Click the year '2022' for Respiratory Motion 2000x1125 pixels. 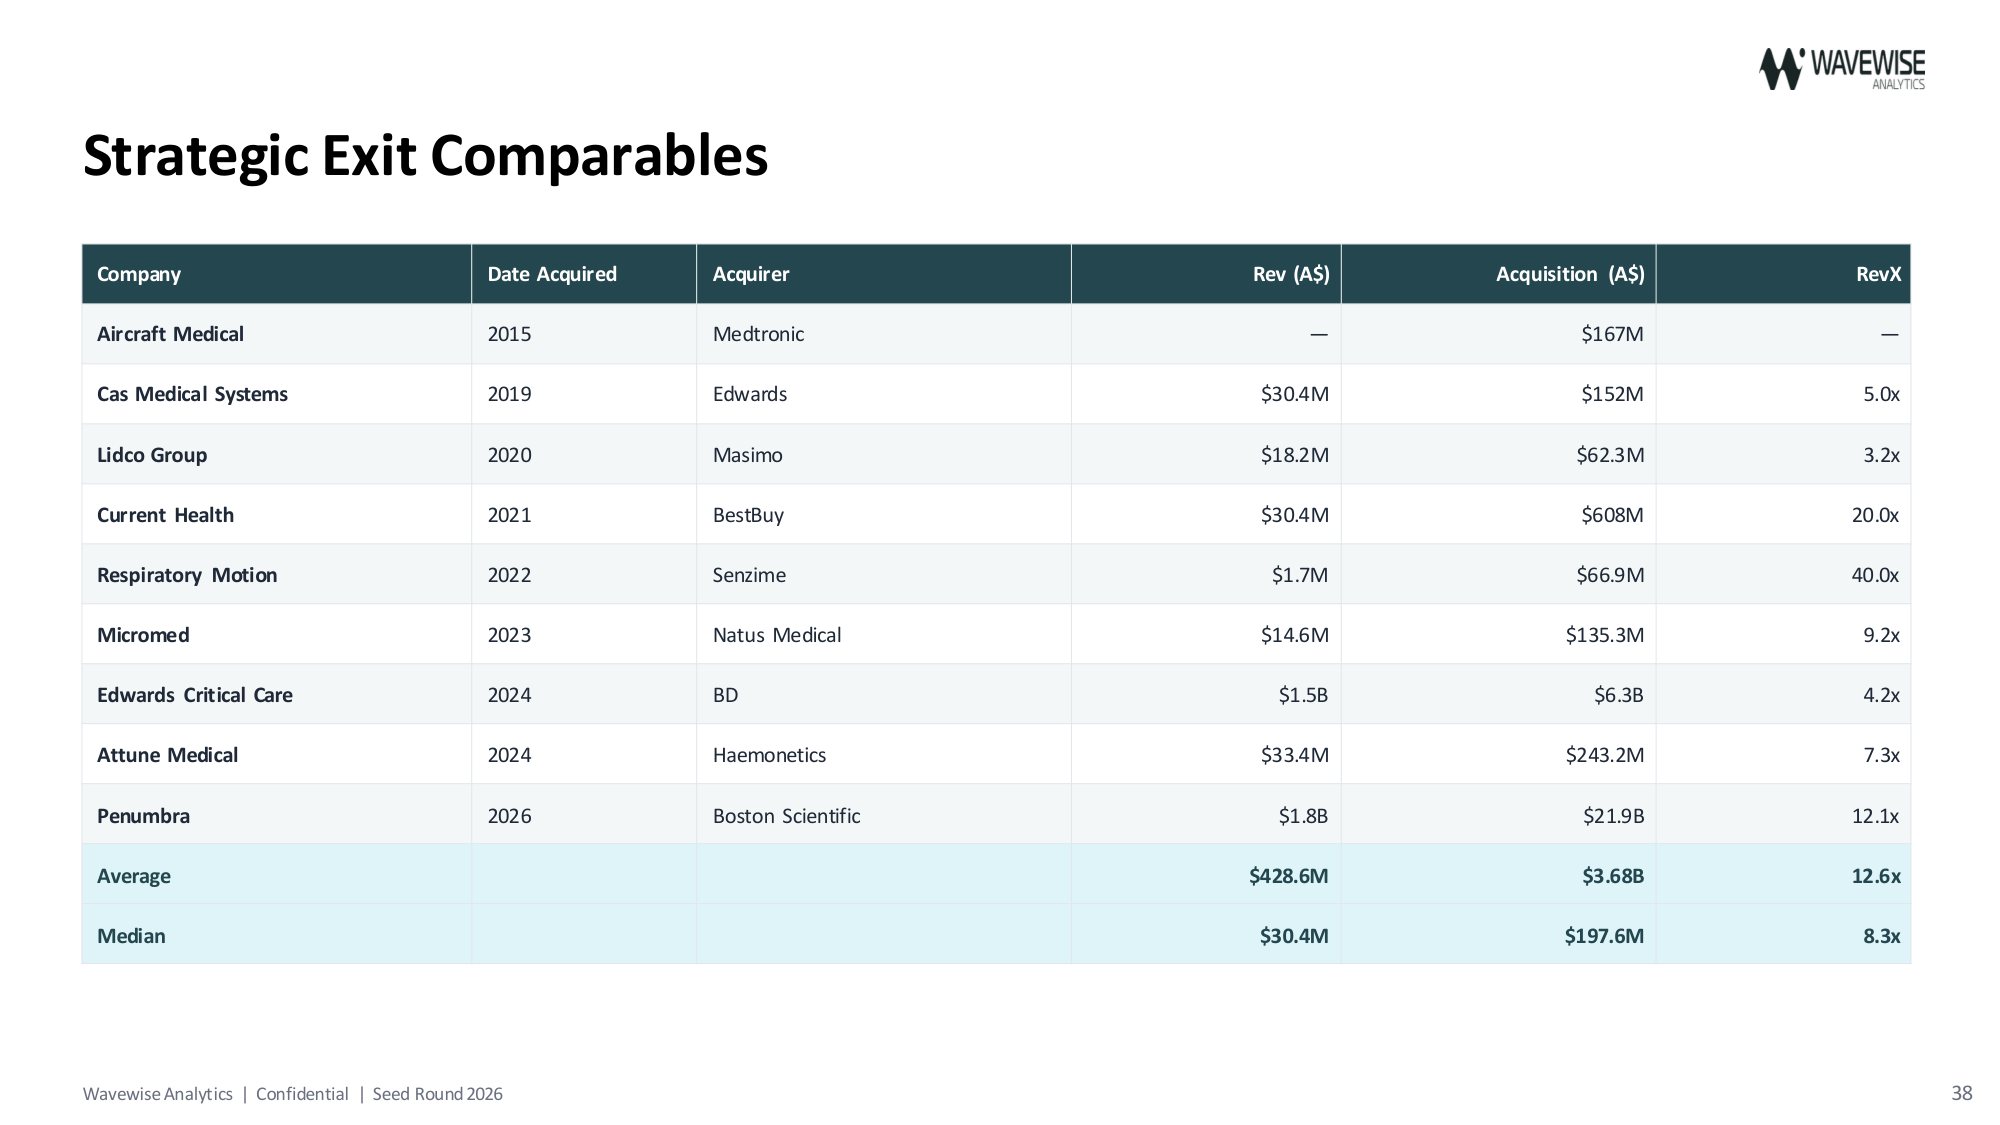pyautogui.click(x=509, y=575)
